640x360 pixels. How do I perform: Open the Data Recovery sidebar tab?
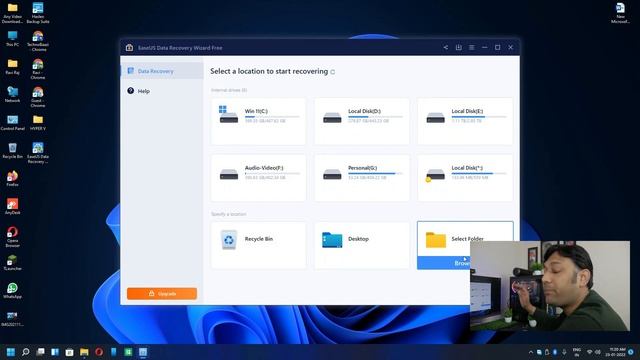pyautogui.click(x=162, y=71)
